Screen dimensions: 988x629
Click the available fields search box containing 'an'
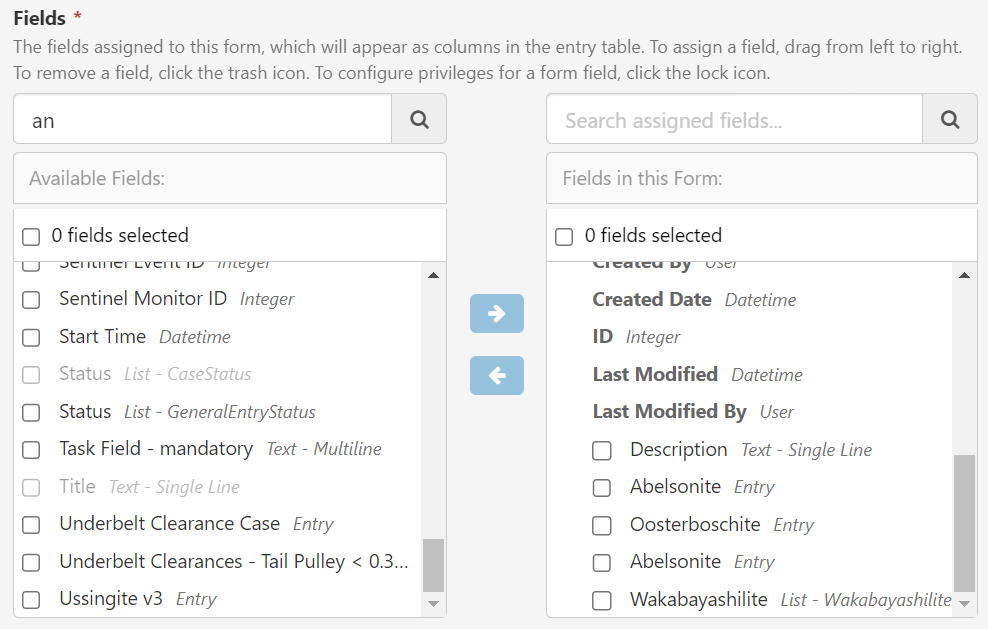coord(200,118)
